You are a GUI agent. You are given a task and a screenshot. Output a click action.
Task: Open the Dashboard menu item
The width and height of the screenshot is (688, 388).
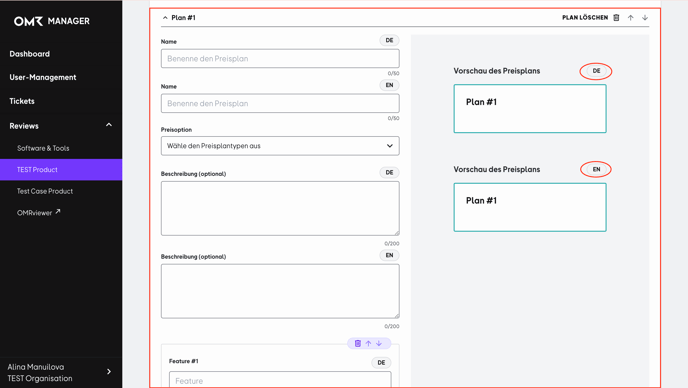pyautogui.click(x=29, y=54)
